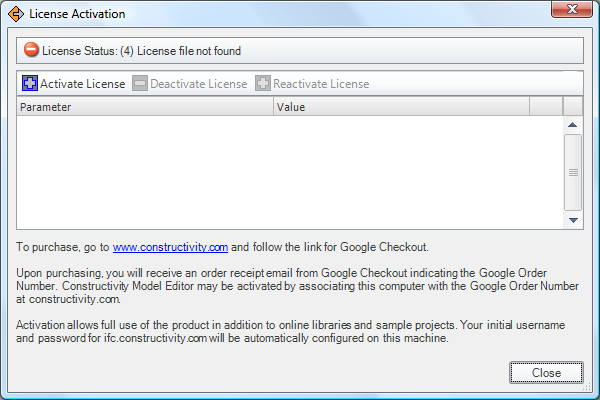Click the Activate License label
This screenshot has height=400, width=600.
(x=83, y=83)
